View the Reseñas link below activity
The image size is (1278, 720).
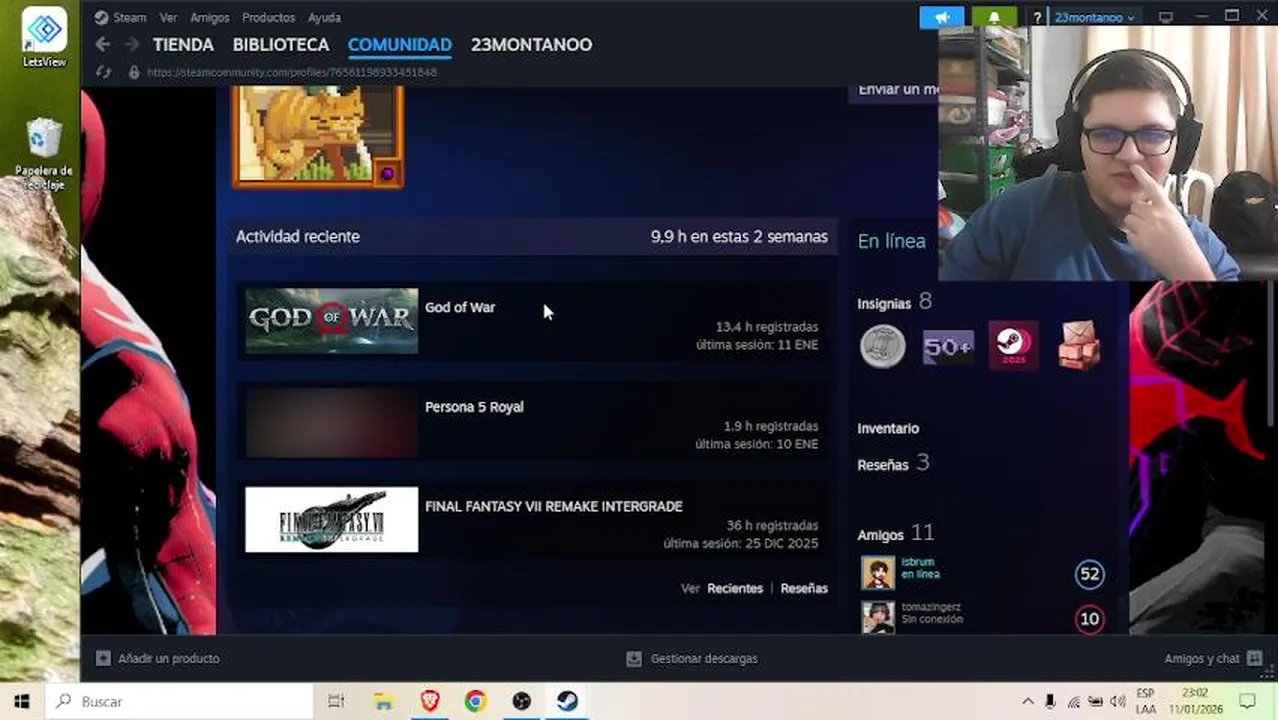tap(804, 588)
